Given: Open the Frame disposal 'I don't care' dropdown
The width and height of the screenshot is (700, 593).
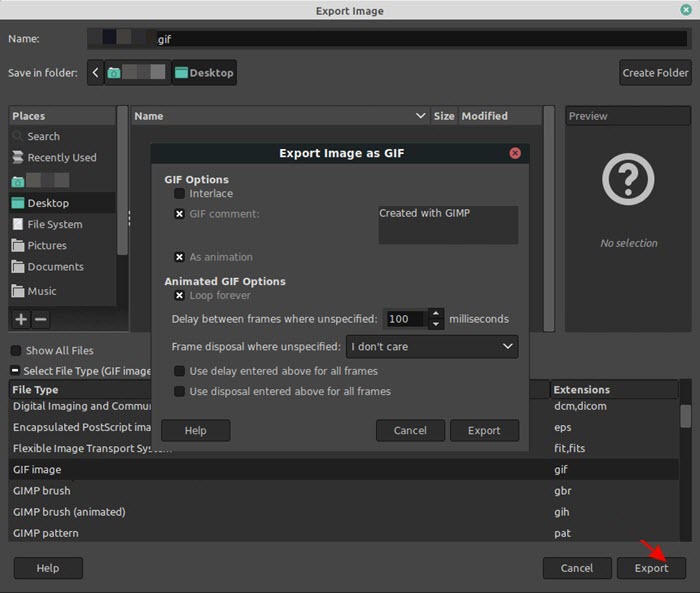Looking at the screenshot, I should point(432,347).
